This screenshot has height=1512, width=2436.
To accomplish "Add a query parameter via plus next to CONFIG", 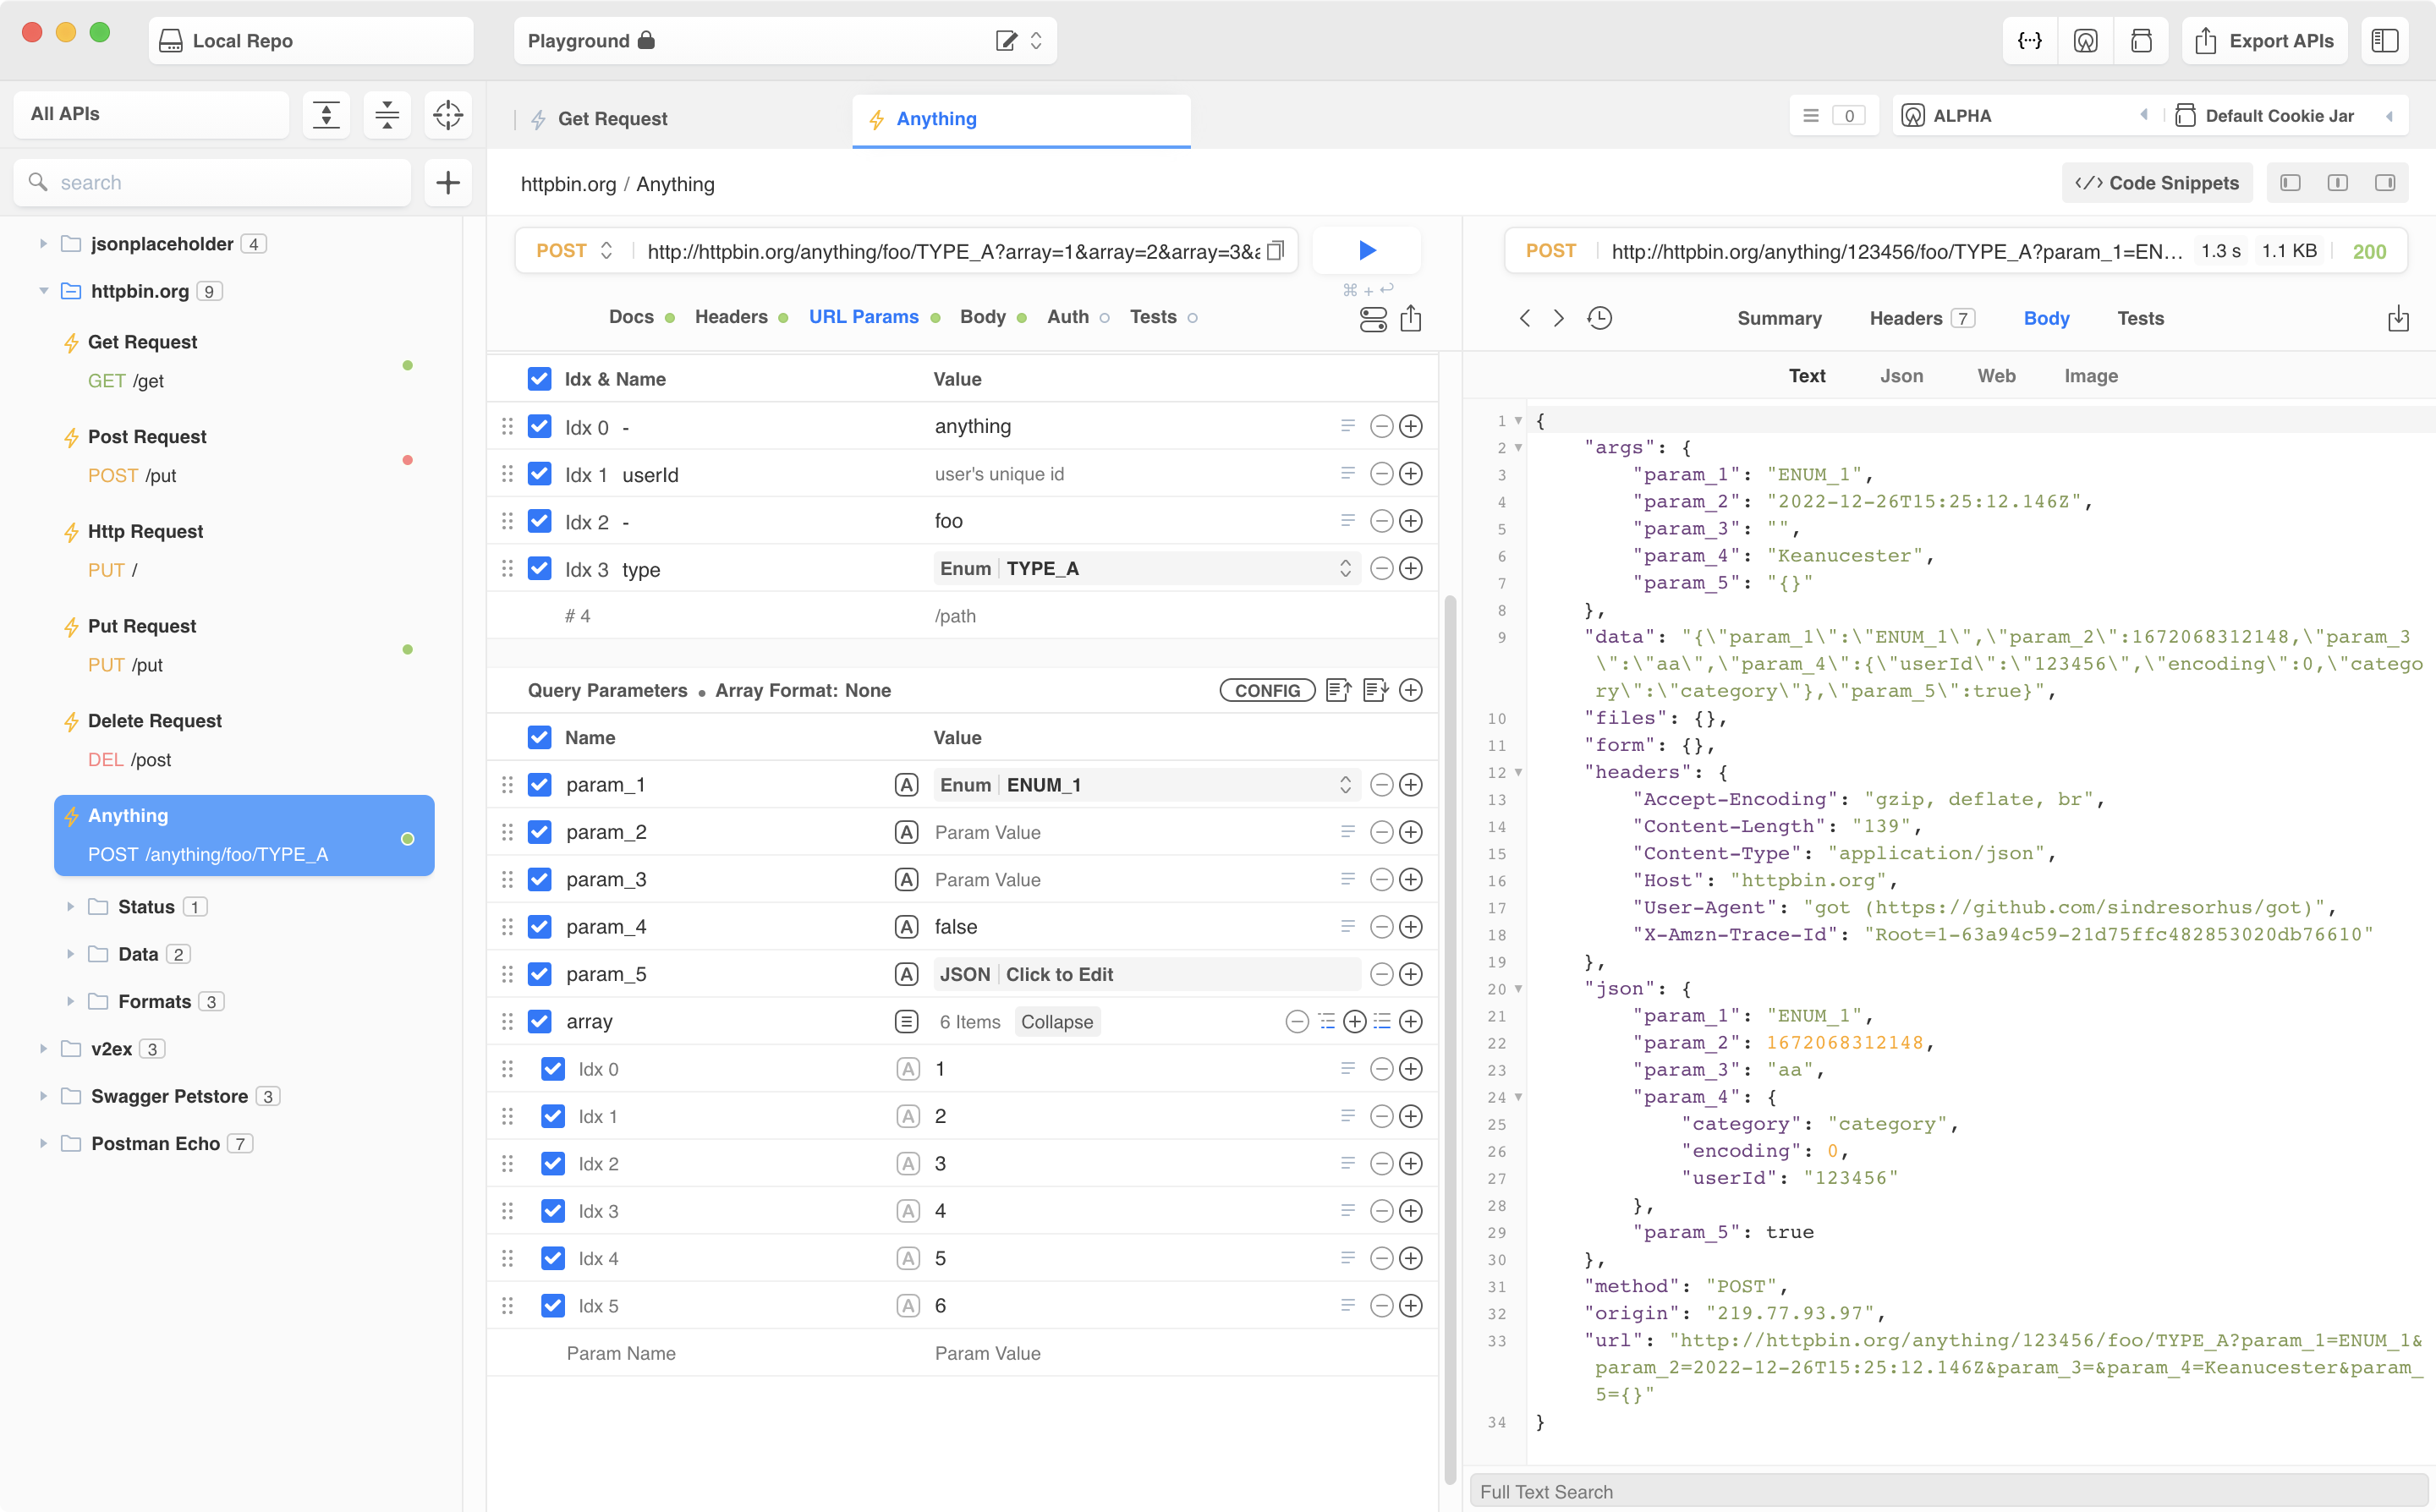I will (1411, 690).
